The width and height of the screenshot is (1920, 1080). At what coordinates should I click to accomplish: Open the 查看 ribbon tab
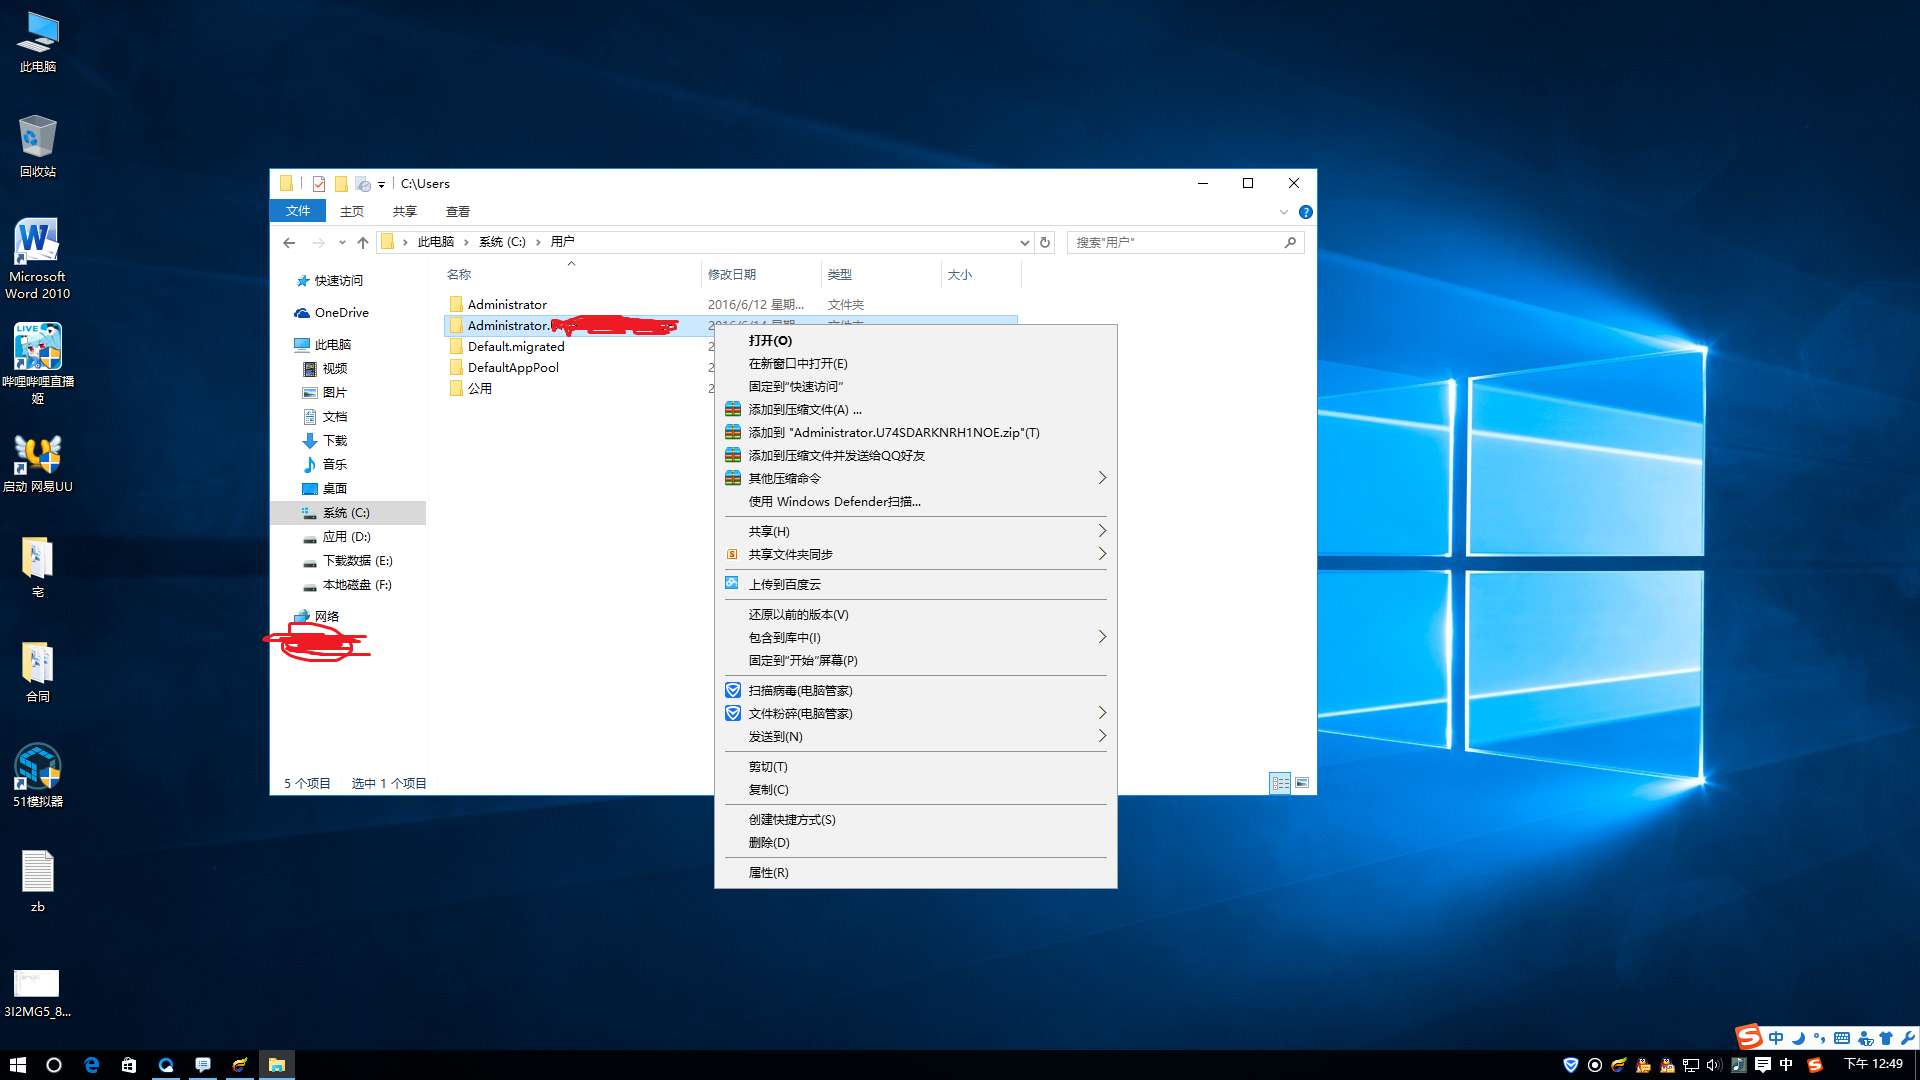(x=458, y=211)
